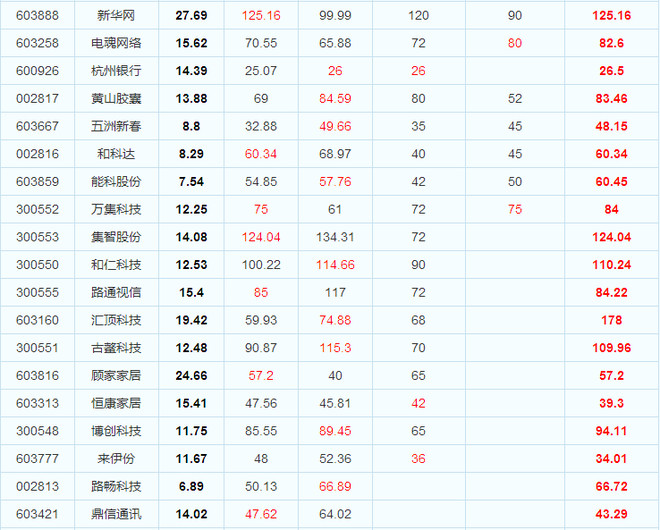Click bold price 24.66 in 顾家家居 row
Screen dimensions: 660x530
192,376
